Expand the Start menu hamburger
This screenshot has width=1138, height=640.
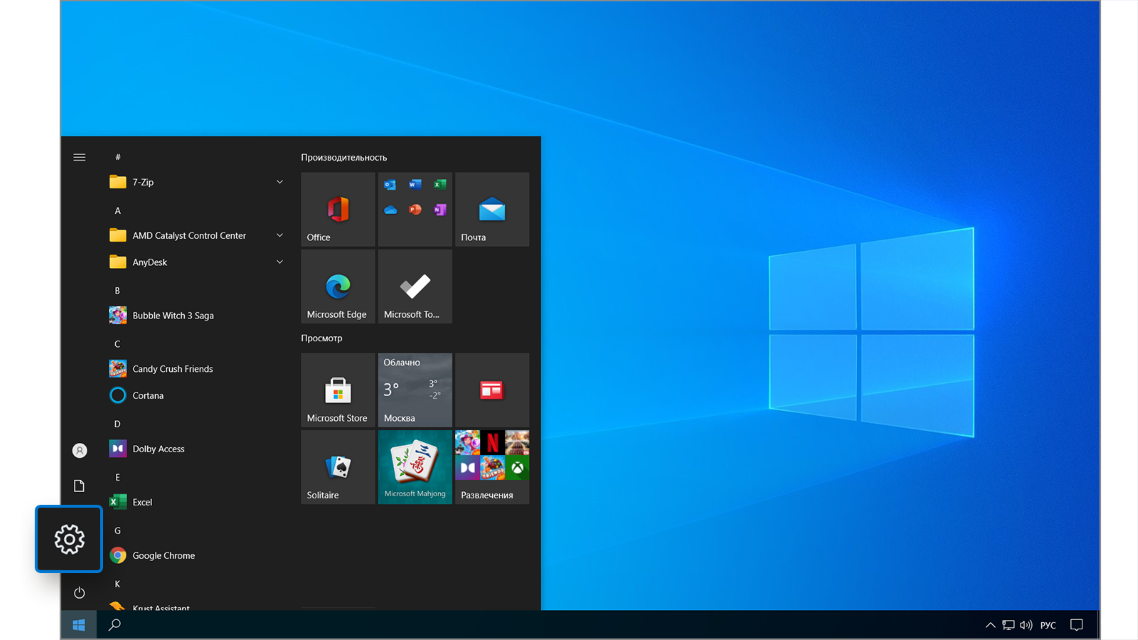point(79,157)
